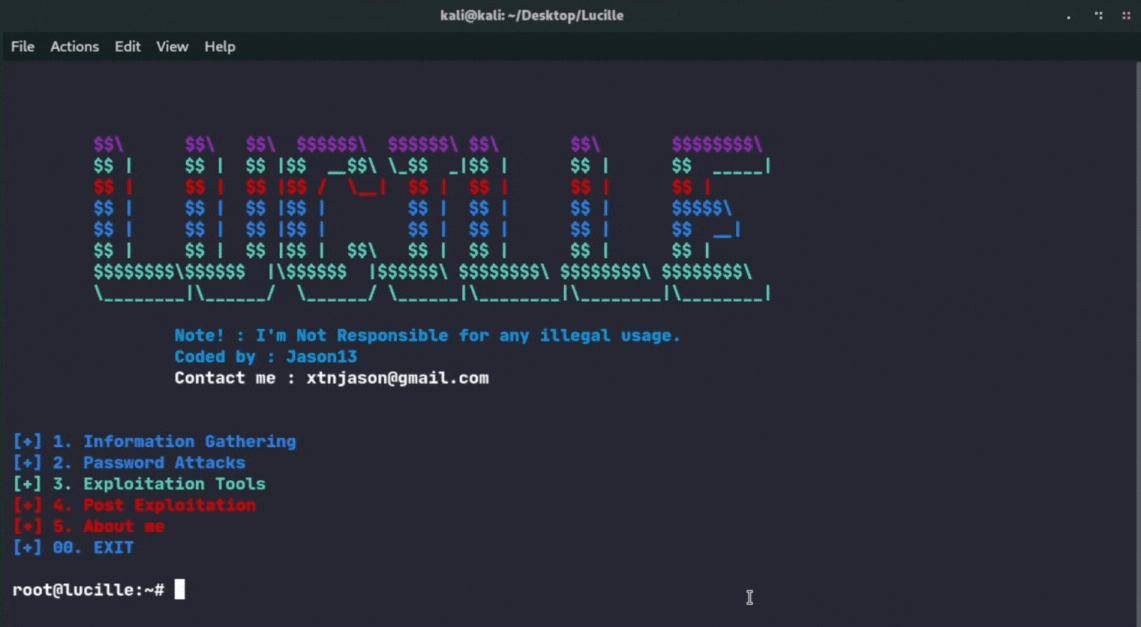Open the Edit menu
Image resolution: width=1141 pixels, height=627 pixels.
(127, 47)
